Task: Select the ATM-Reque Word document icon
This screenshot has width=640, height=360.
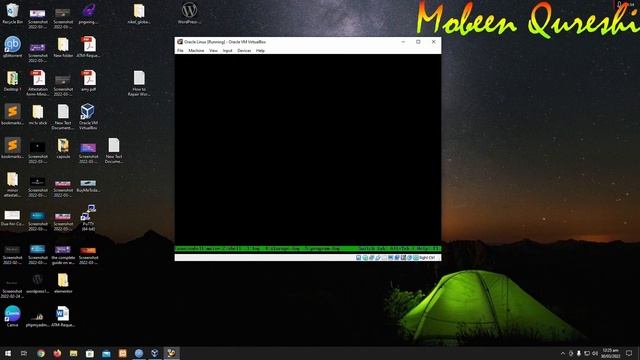Action: (x=63, y=316)
